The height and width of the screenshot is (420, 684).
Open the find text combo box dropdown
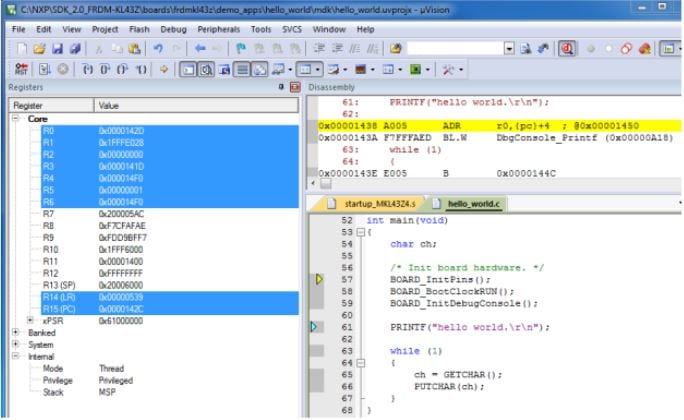click(510, 49)
